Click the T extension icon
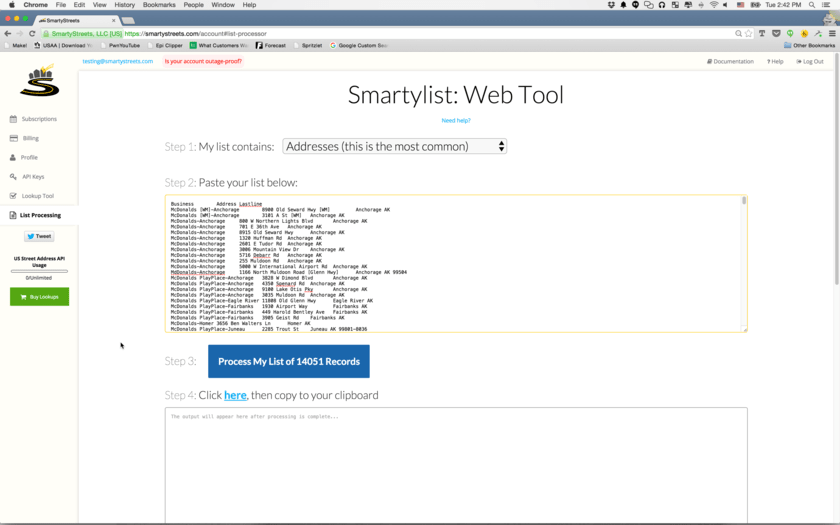 tap(762, 33)
